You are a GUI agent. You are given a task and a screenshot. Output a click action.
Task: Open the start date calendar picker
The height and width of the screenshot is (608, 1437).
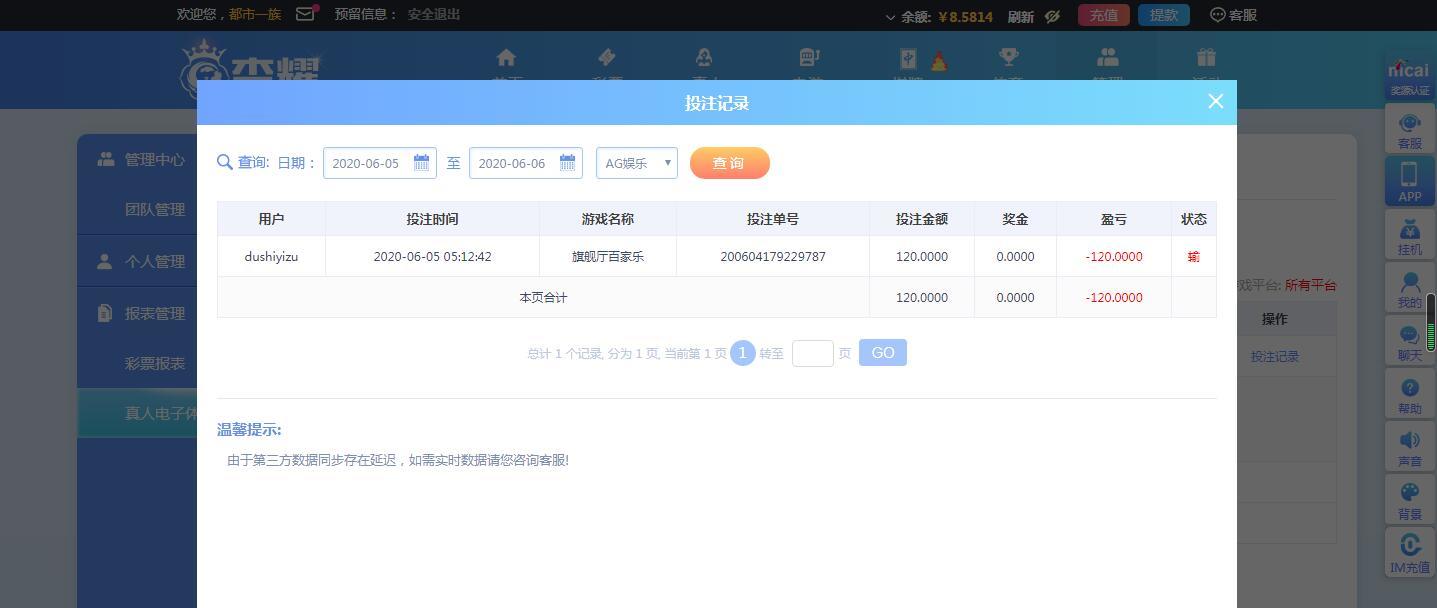(x=421, y=162)
